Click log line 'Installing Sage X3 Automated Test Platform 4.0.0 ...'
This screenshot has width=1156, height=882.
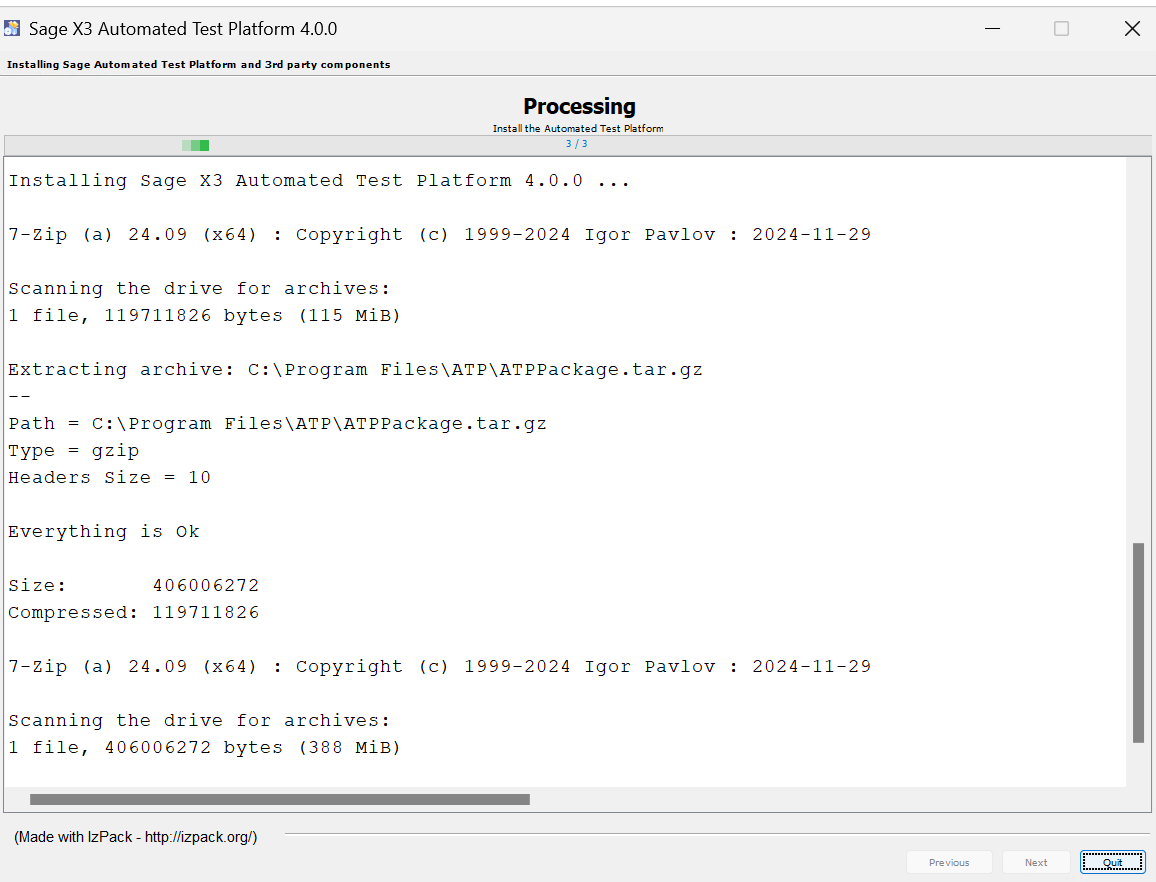pyautogui.click(x=319, y=181)
